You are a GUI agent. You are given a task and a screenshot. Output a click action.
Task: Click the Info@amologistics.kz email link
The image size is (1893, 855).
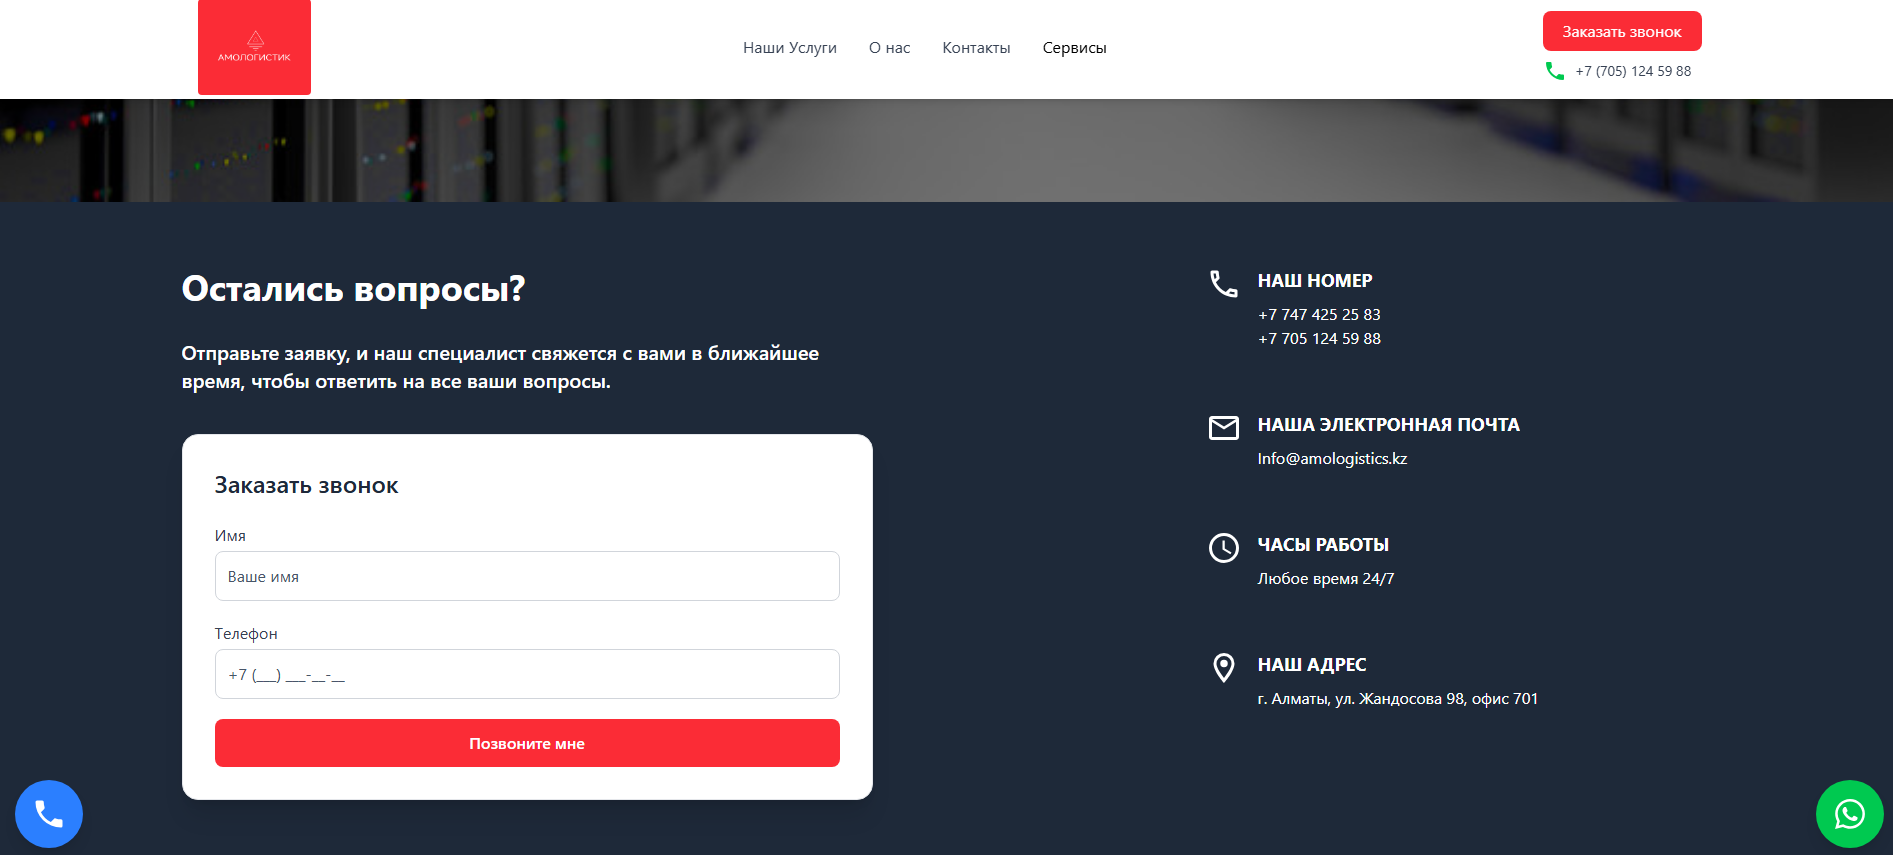pyautogui.click(x=1332, y=459)
